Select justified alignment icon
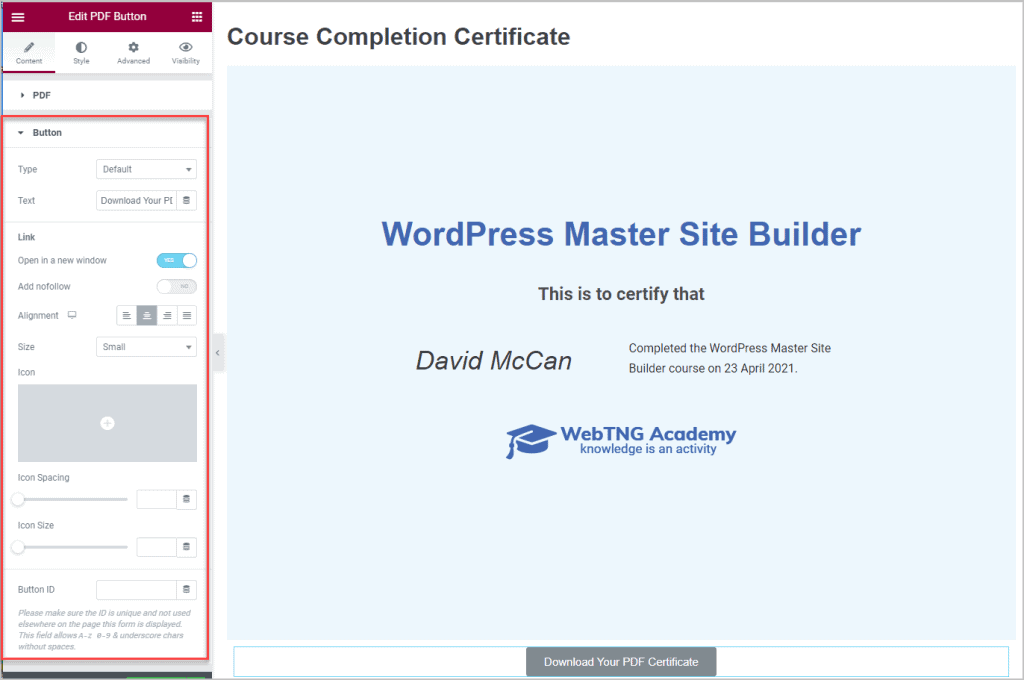The height and width of the screenshot is (680, 1024). (187, 316)
